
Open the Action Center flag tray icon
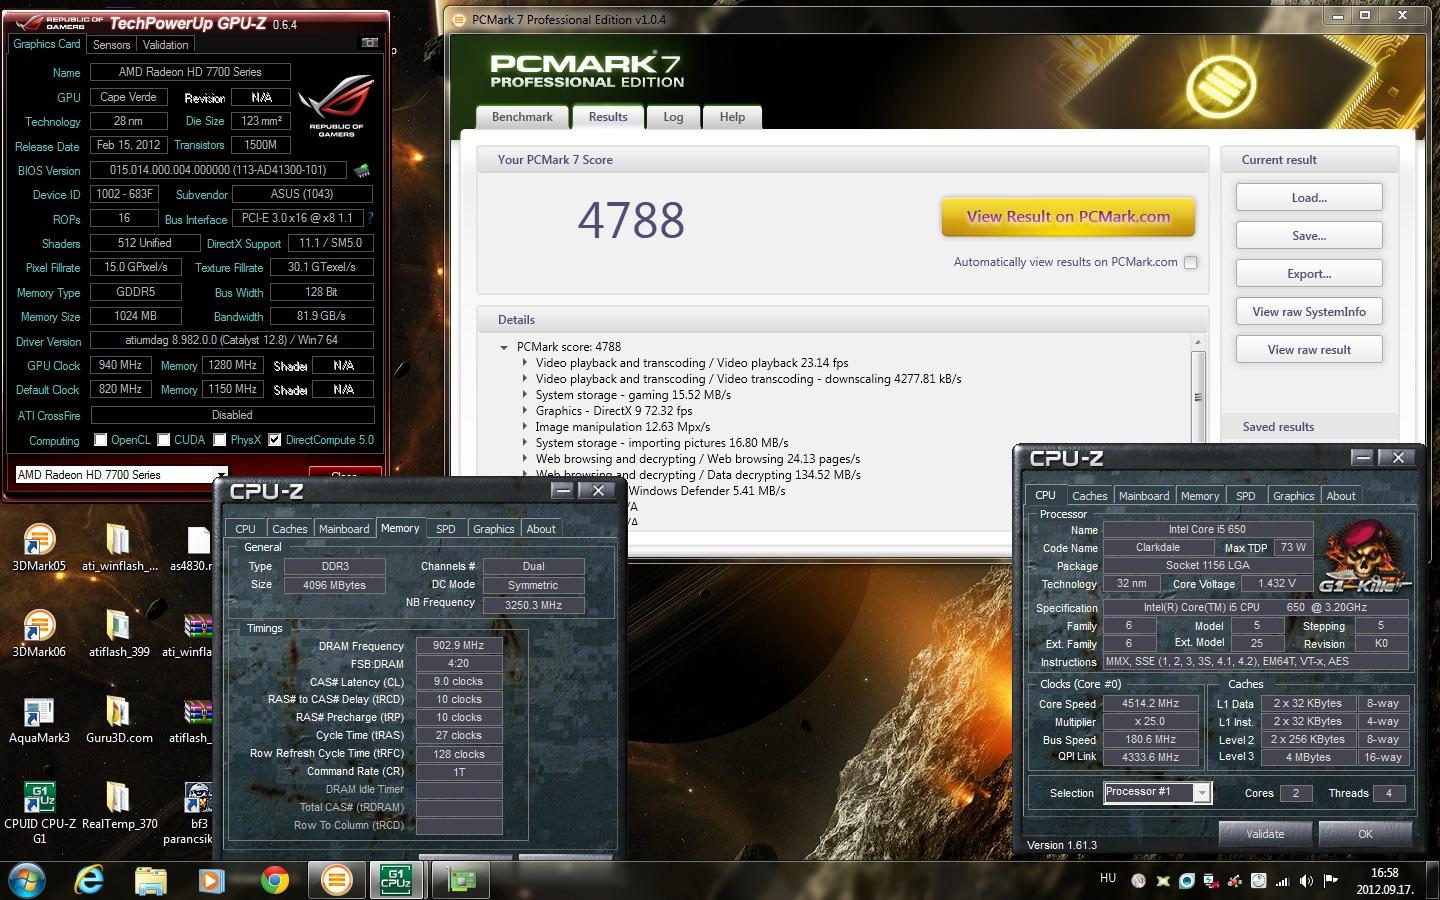[1330, 881]
